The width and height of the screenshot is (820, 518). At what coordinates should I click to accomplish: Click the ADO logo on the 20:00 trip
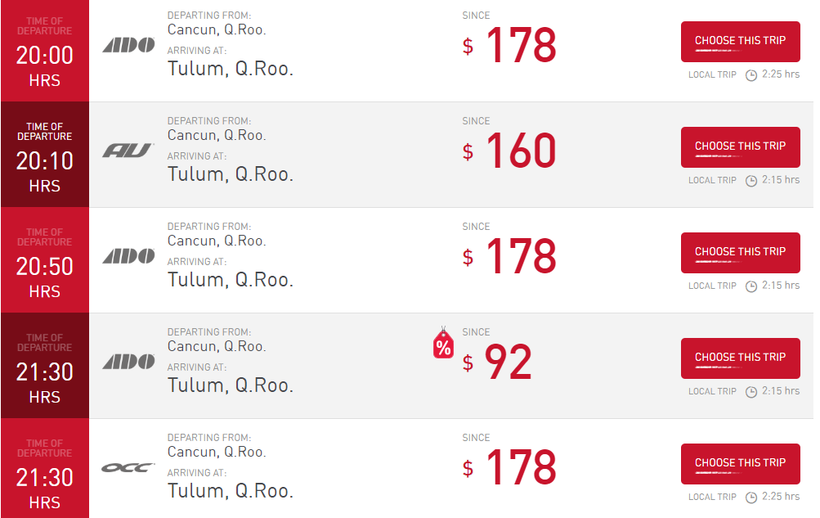click(x=129, y=45)
